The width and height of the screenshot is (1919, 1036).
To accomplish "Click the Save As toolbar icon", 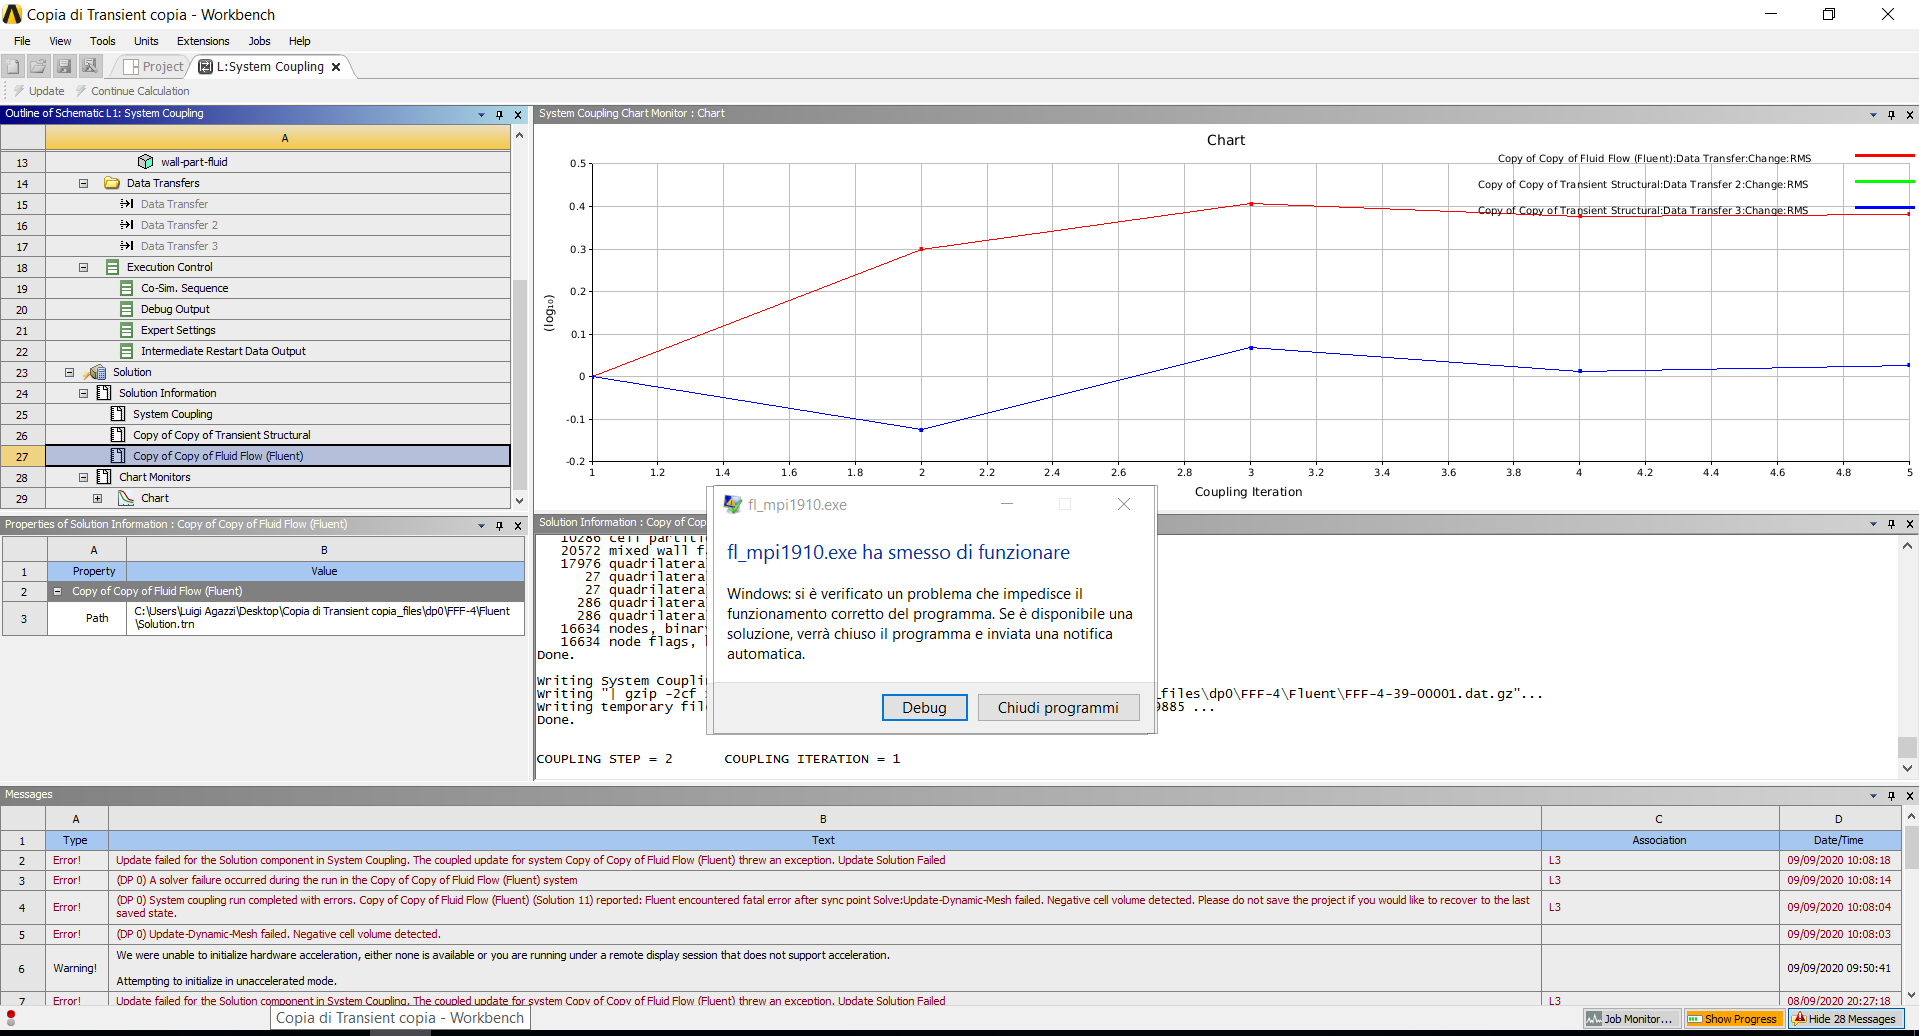I will (x=90, y=66).
